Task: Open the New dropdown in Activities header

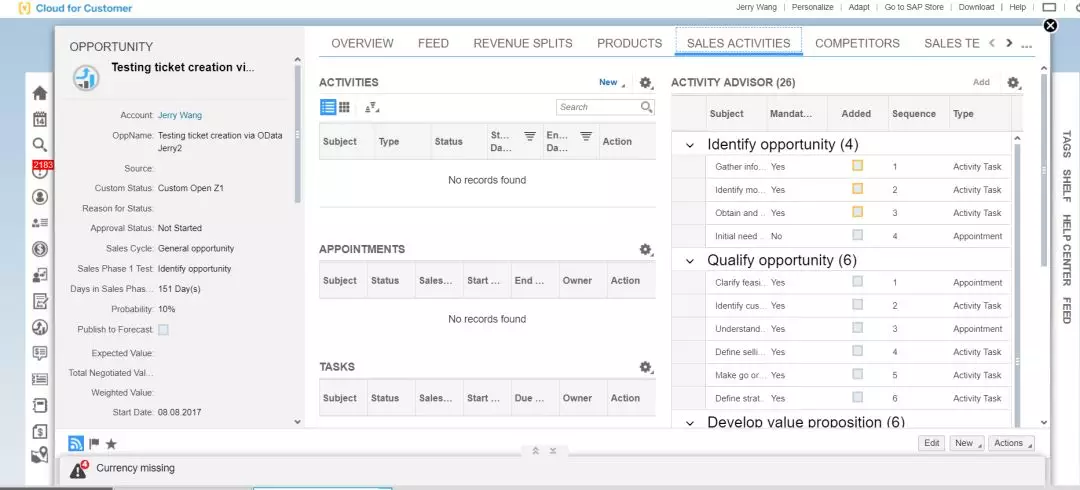Action: pos(612,83)
